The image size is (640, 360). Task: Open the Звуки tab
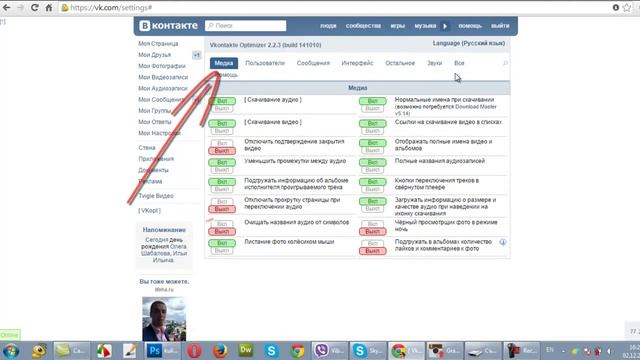pyautogui.click(x=434, y=63)
